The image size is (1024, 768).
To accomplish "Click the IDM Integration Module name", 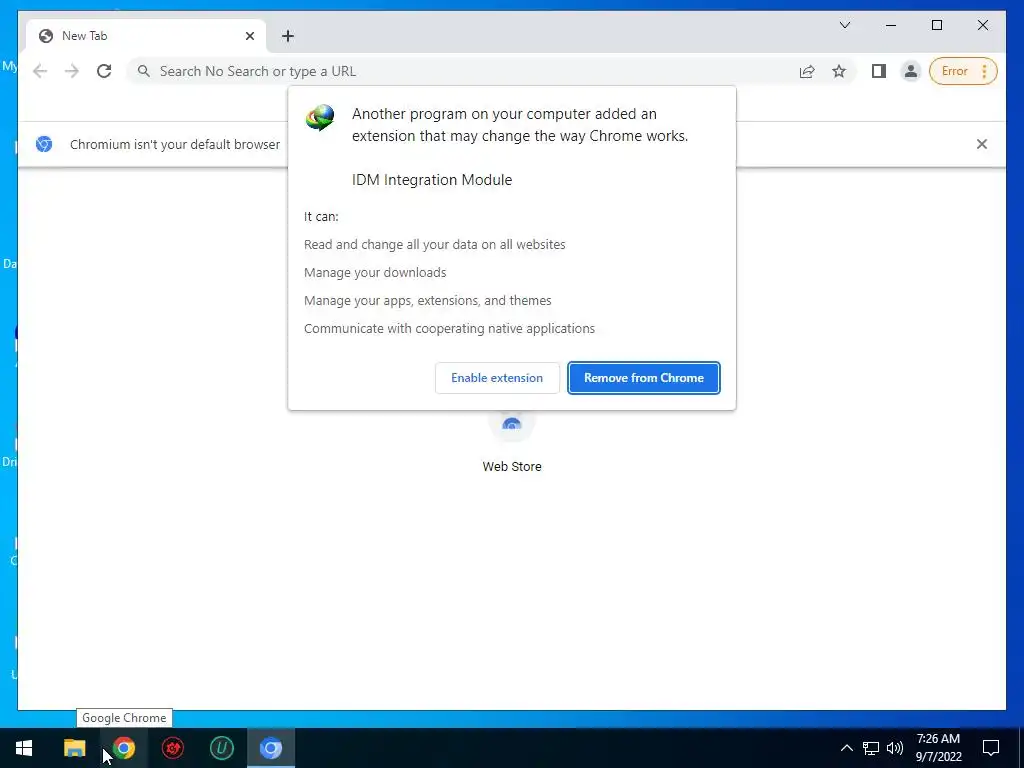I will coord(432,180).
